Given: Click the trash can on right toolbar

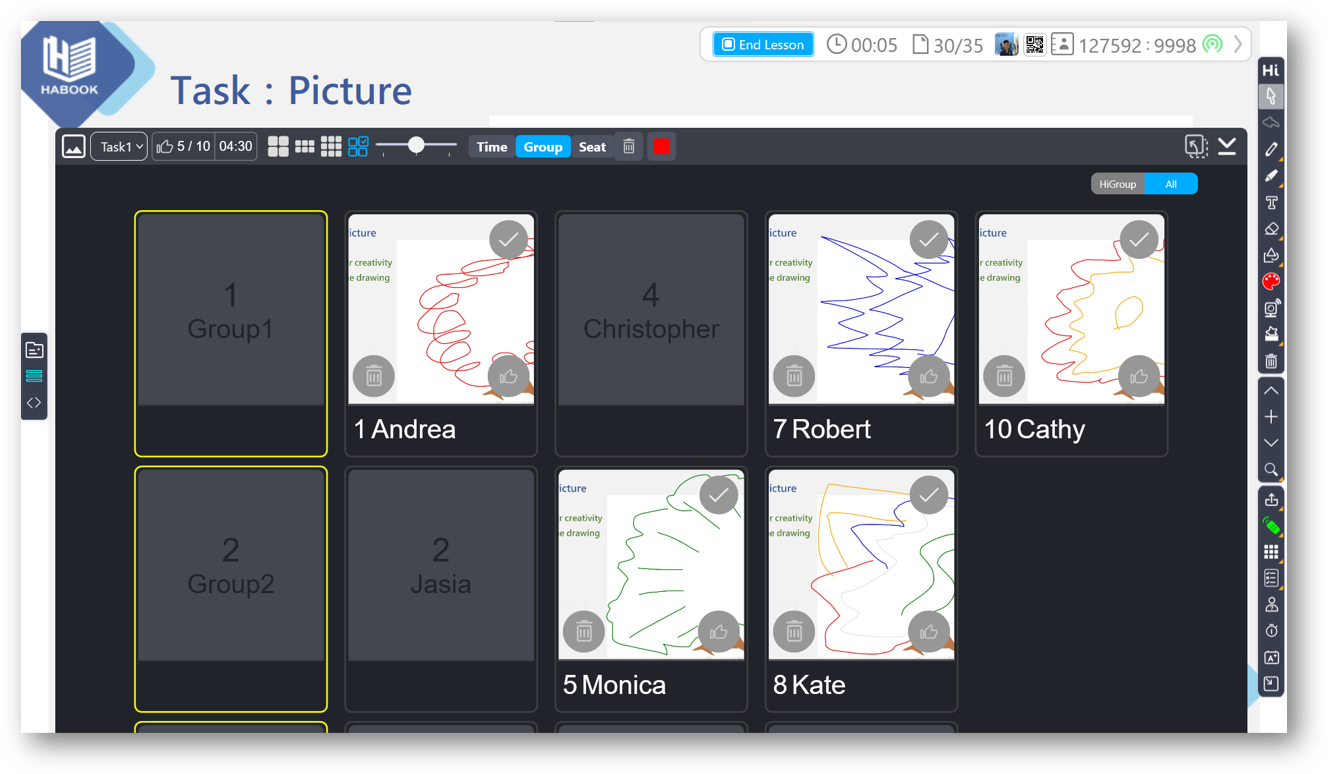Looking at the screenshot, I should (1271, 361).
